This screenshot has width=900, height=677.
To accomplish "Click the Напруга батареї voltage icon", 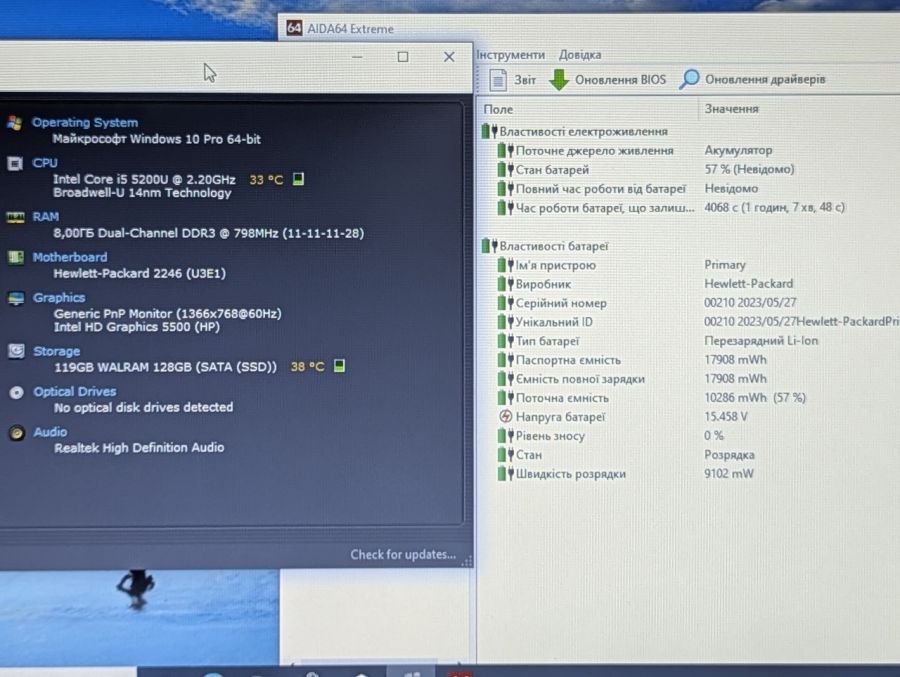I will click(x=505, y=417).
